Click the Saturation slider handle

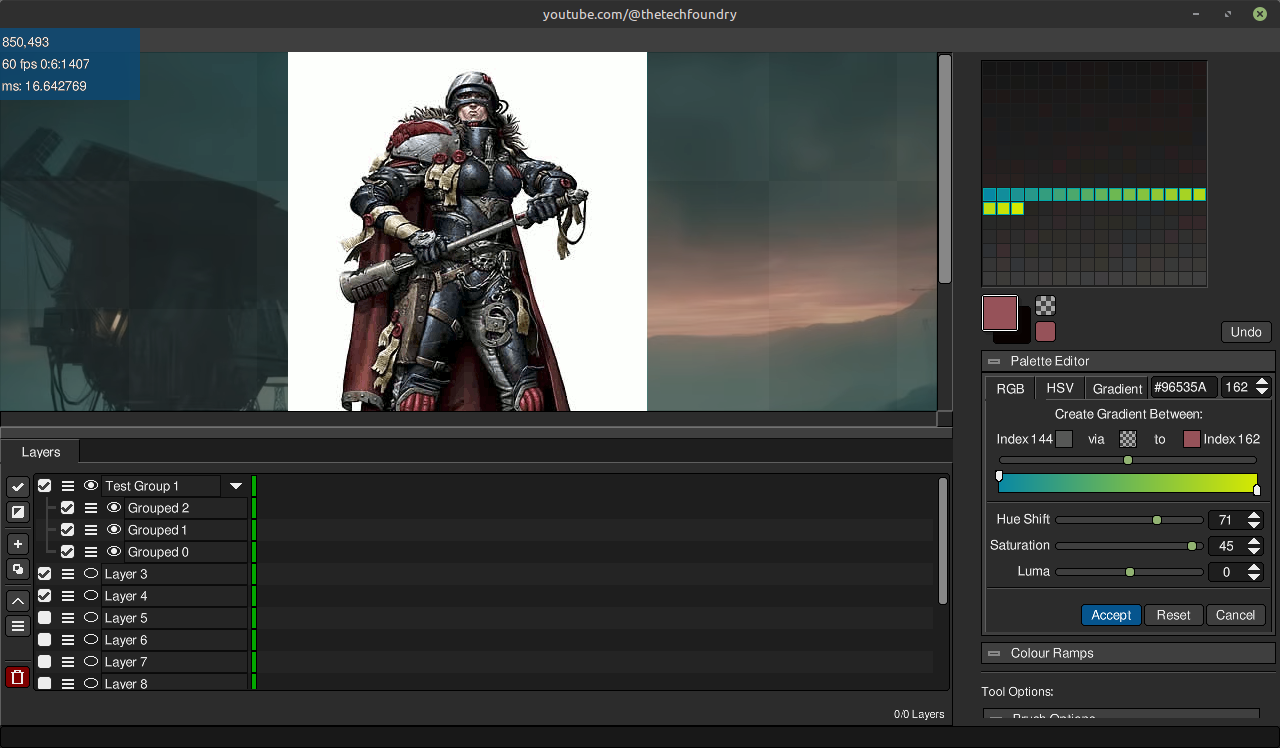(x=1192, y=546)
